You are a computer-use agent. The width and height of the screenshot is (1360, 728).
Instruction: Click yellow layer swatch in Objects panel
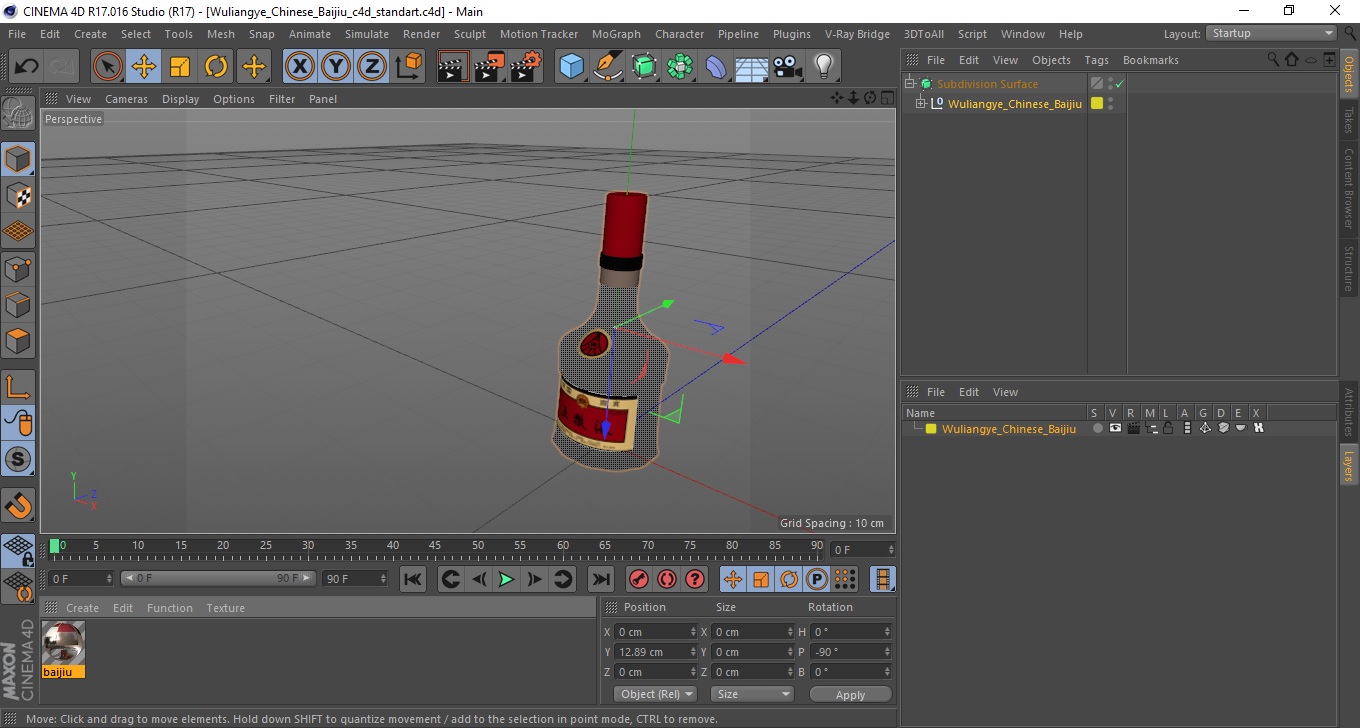point(1097,103)
